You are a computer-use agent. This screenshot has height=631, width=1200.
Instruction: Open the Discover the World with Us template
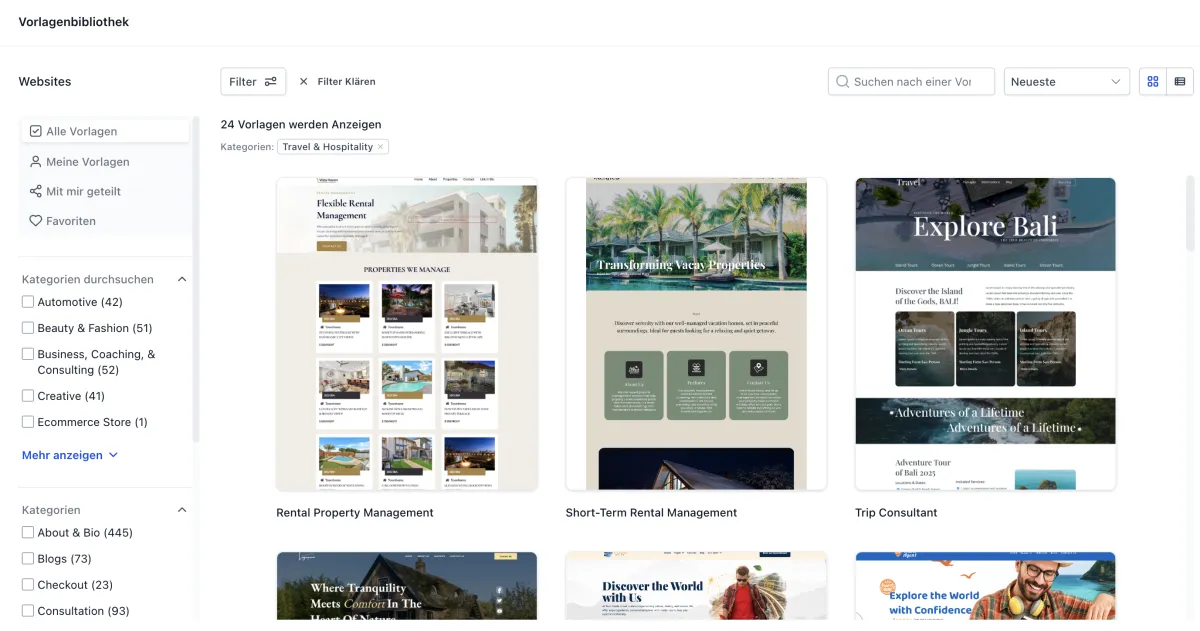tap(696, 586)
